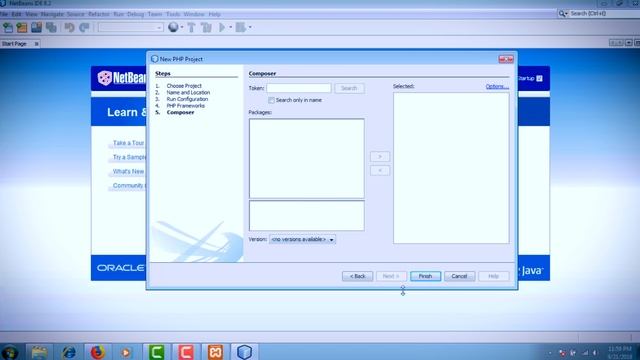The width and height of the screenshot is (640, 360).
Task: Open the Window menu
Action: tap(194, 14)
